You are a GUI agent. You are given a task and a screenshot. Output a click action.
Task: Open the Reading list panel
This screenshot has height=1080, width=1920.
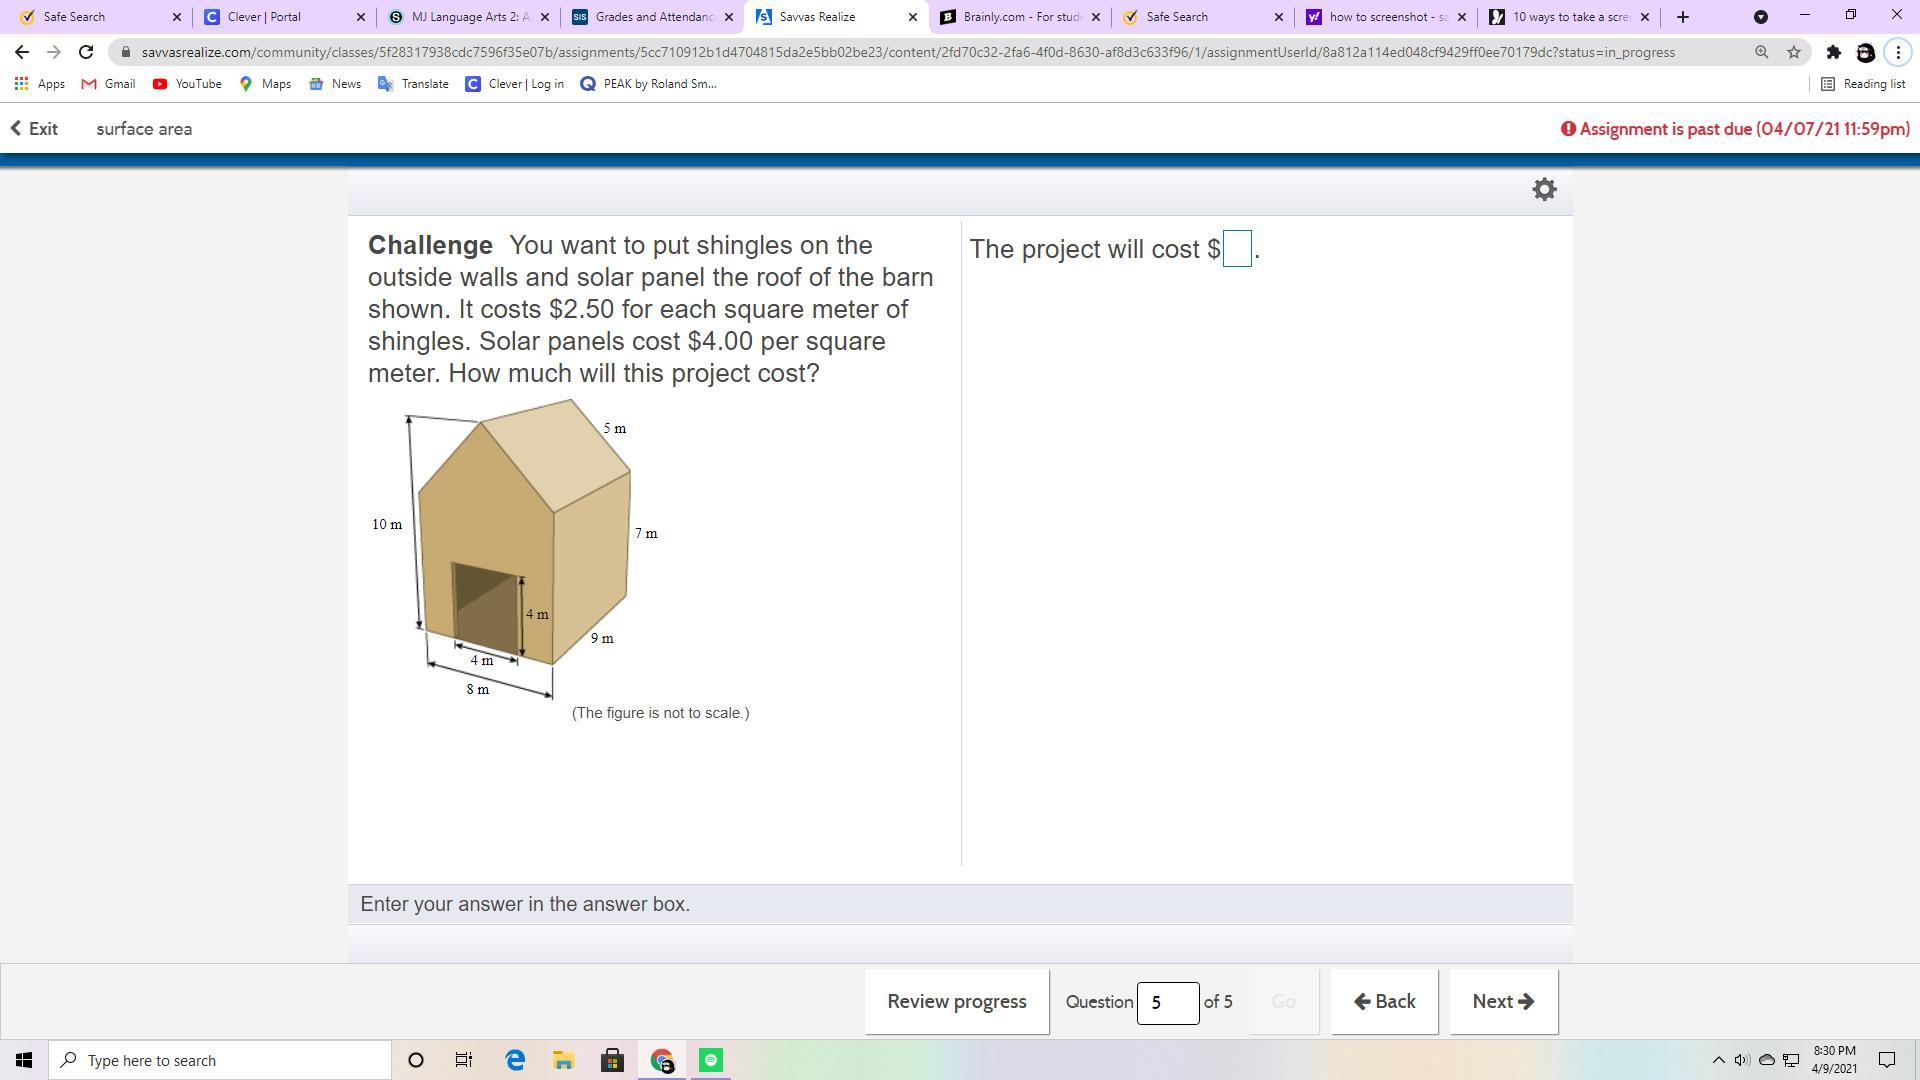tap(1863, 84)
